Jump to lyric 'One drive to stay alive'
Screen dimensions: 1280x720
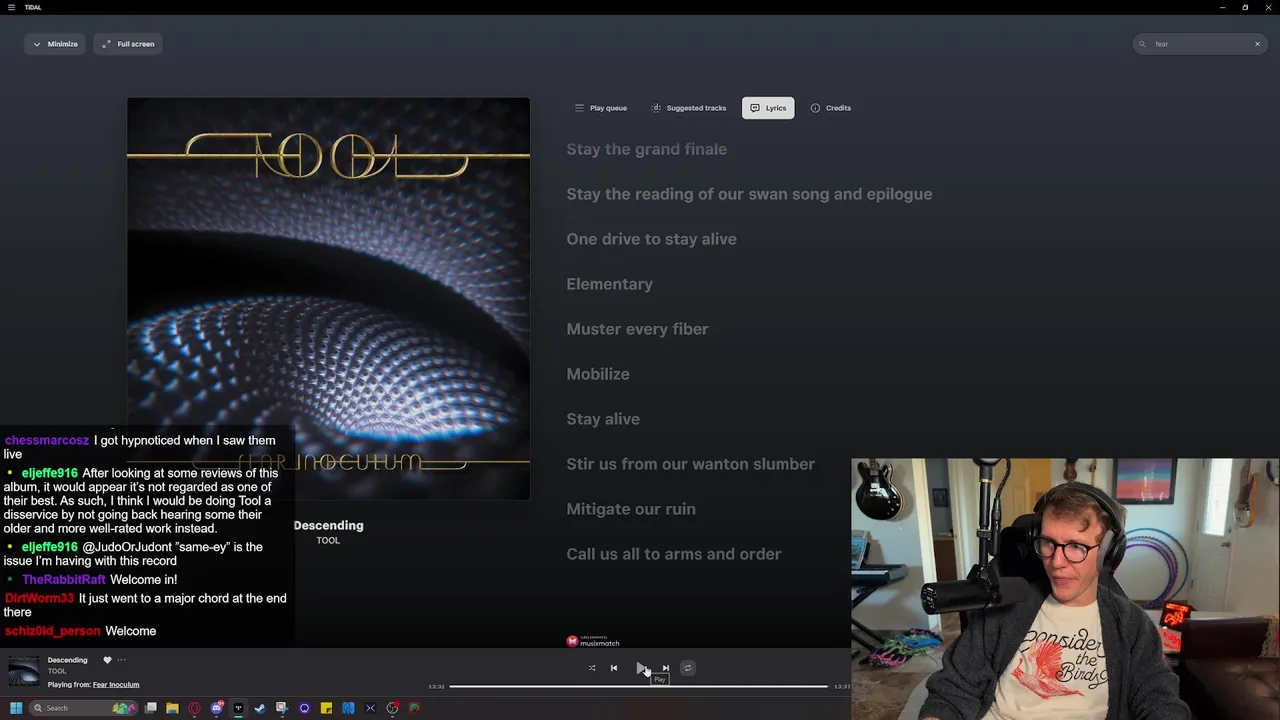[651, 239]
